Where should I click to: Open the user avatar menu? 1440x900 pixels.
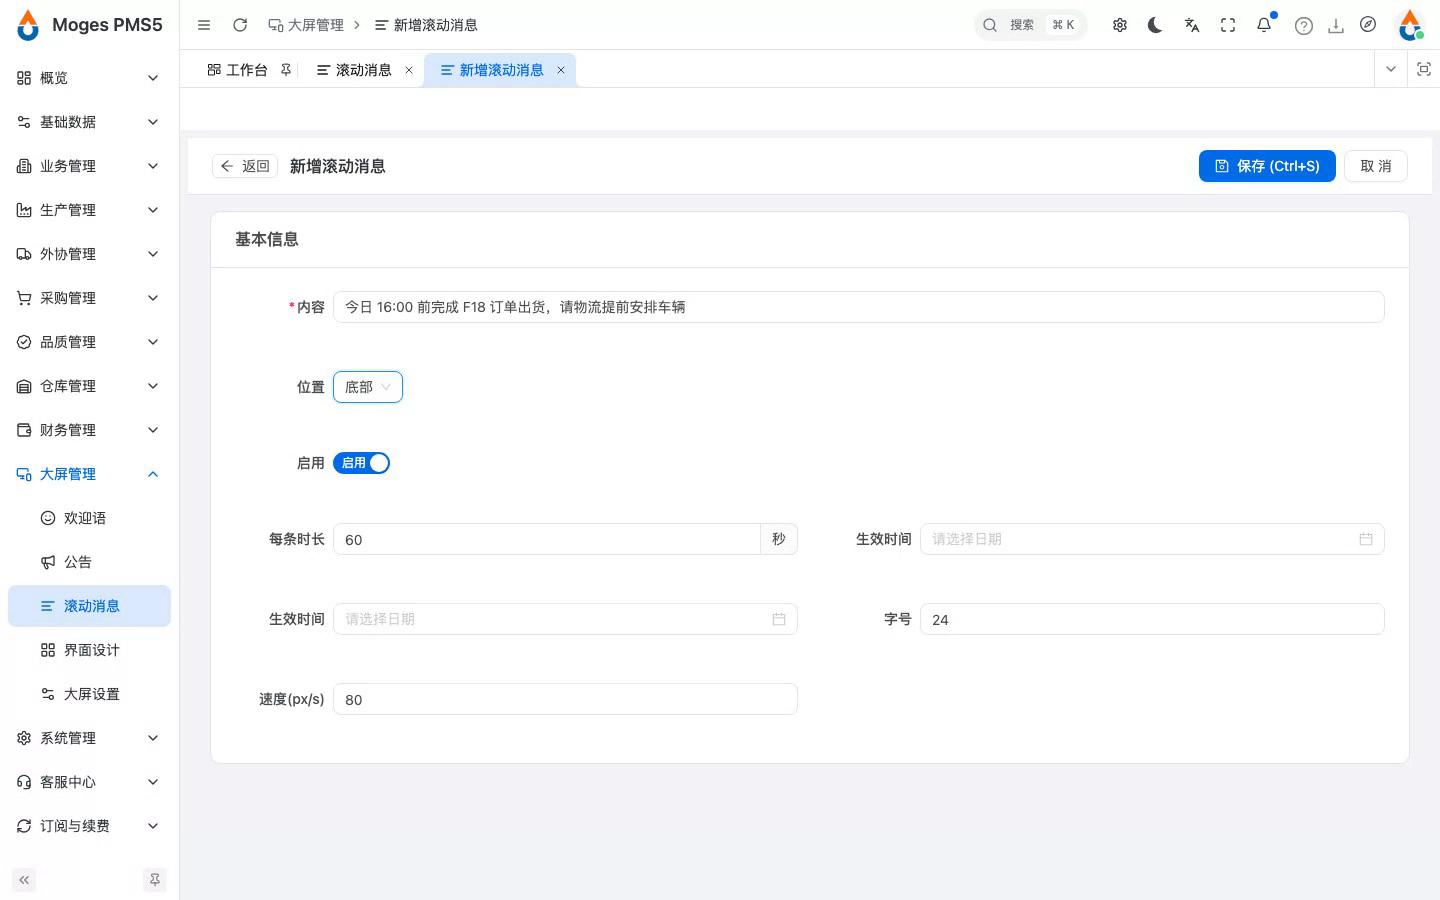tap(1411, 25)
